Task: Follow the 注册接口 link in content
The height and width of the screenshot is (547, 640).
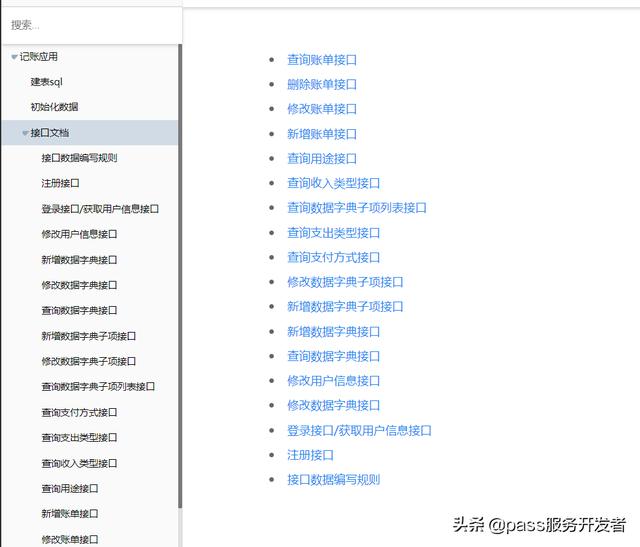Action: (x=310, y=455)
